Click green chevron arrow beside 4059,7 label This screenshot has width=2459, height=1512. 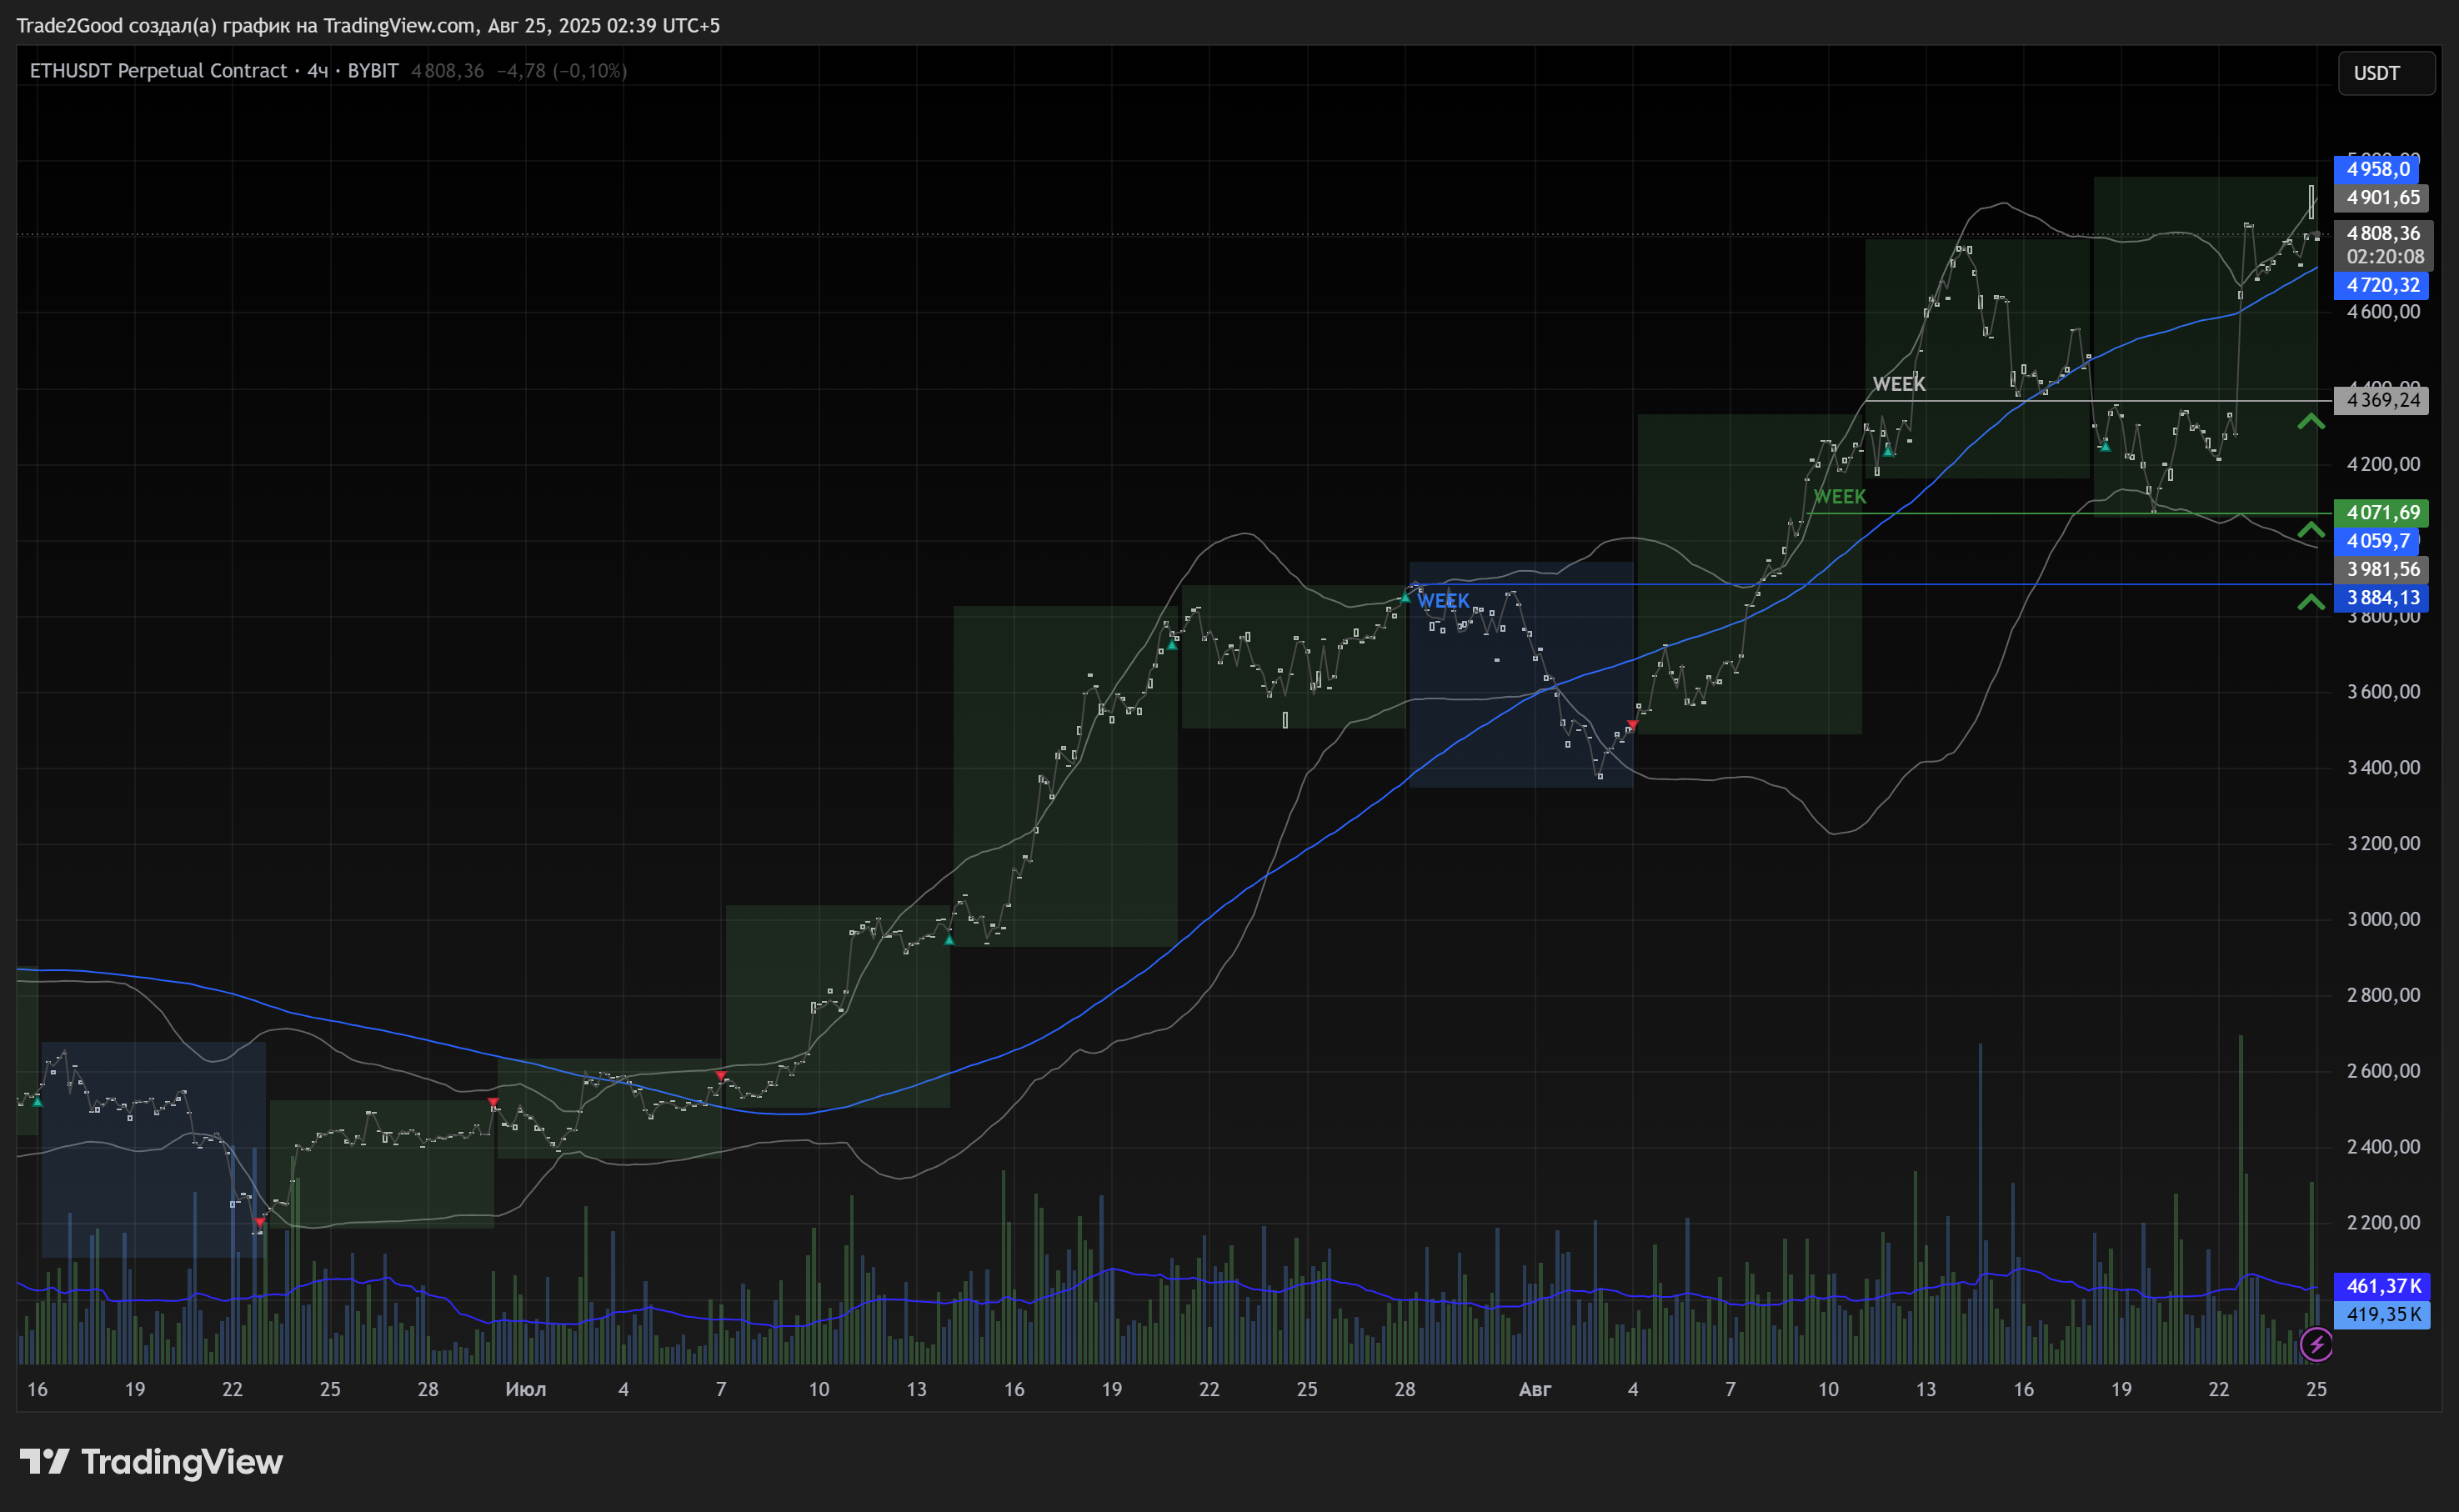(2310, 529)
